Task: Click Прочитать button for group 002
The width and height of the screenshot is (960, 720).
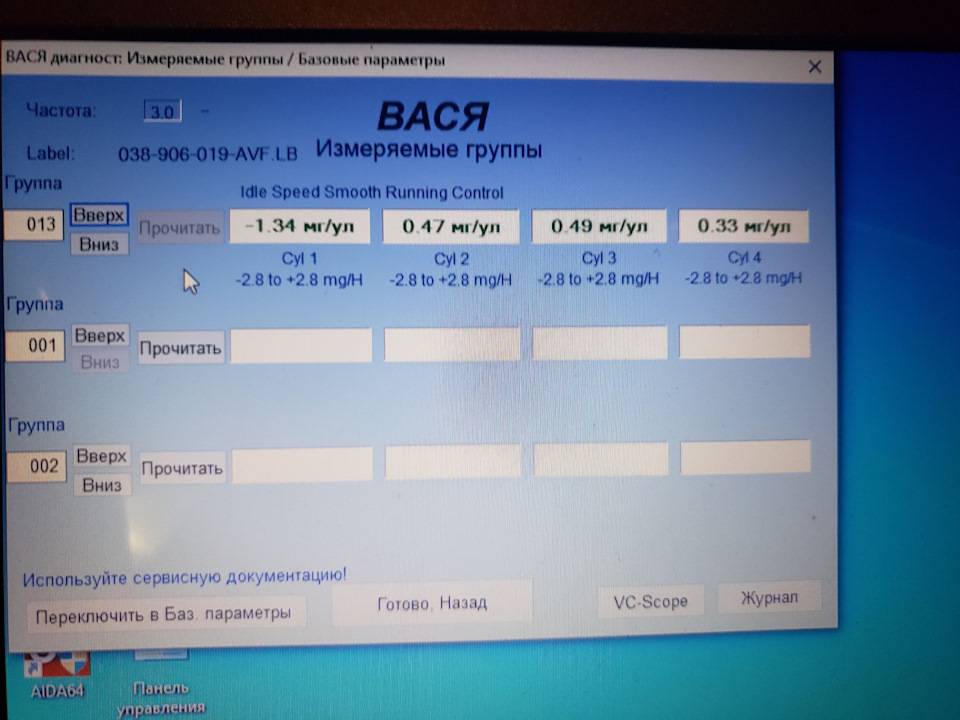Action: click(x=182, y=468)
